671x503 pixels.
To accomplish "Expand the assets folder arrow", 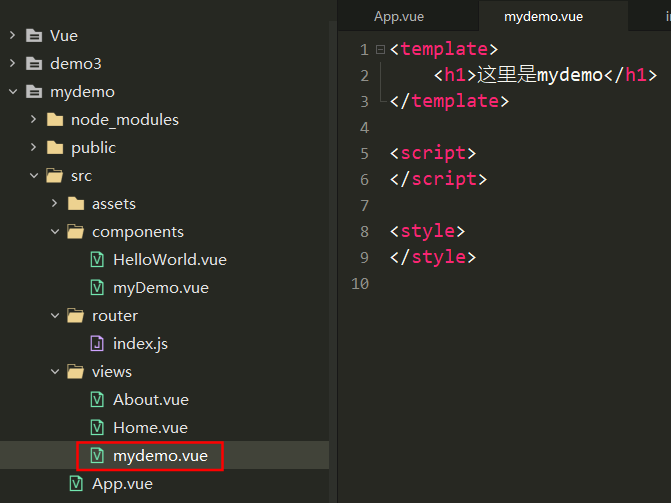I will 54,203.
